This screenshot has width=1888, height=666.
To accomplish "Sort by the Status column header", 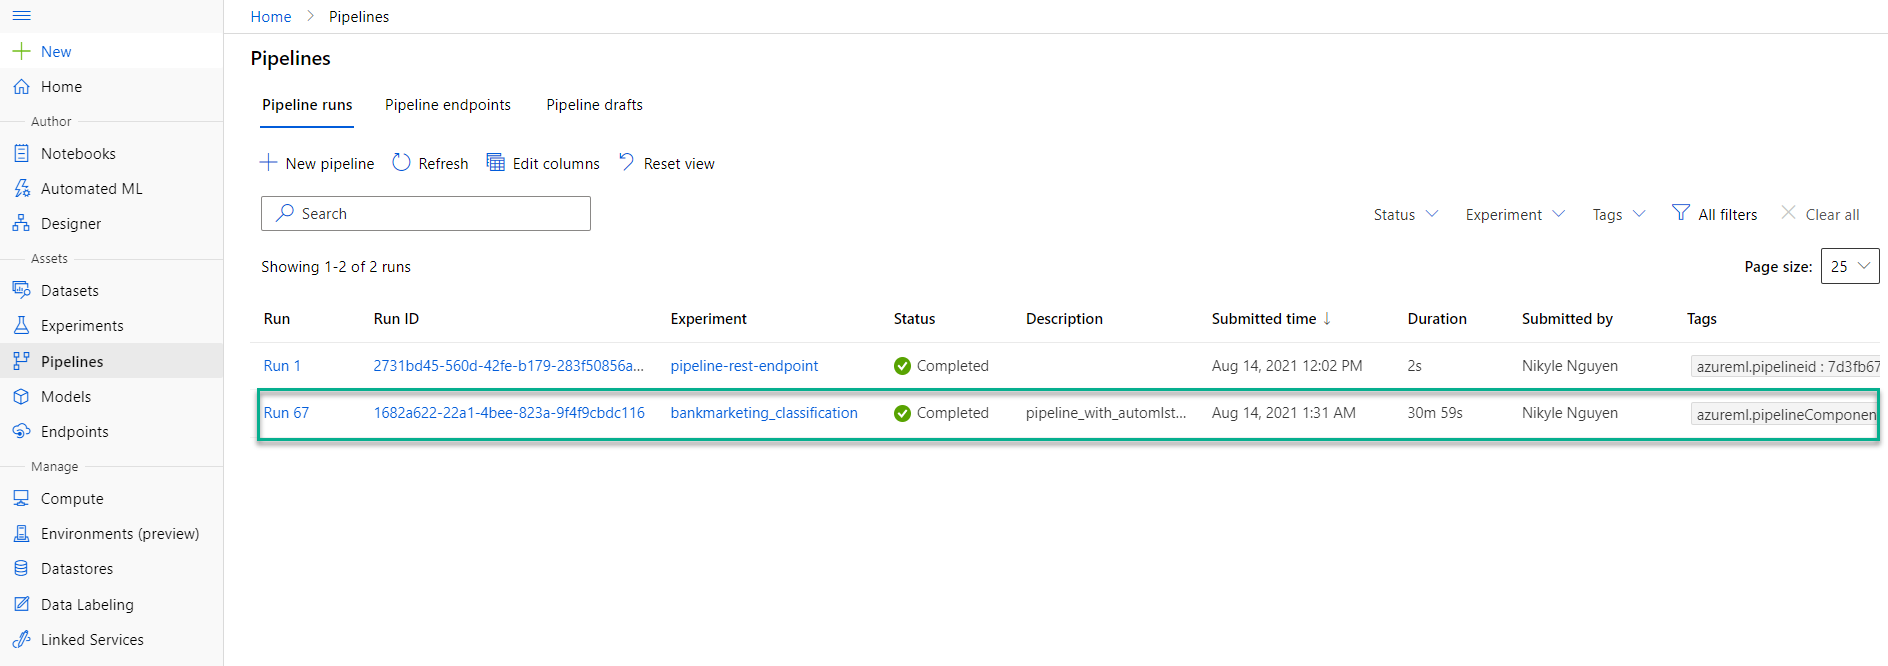I will click(x=914, y=319).
